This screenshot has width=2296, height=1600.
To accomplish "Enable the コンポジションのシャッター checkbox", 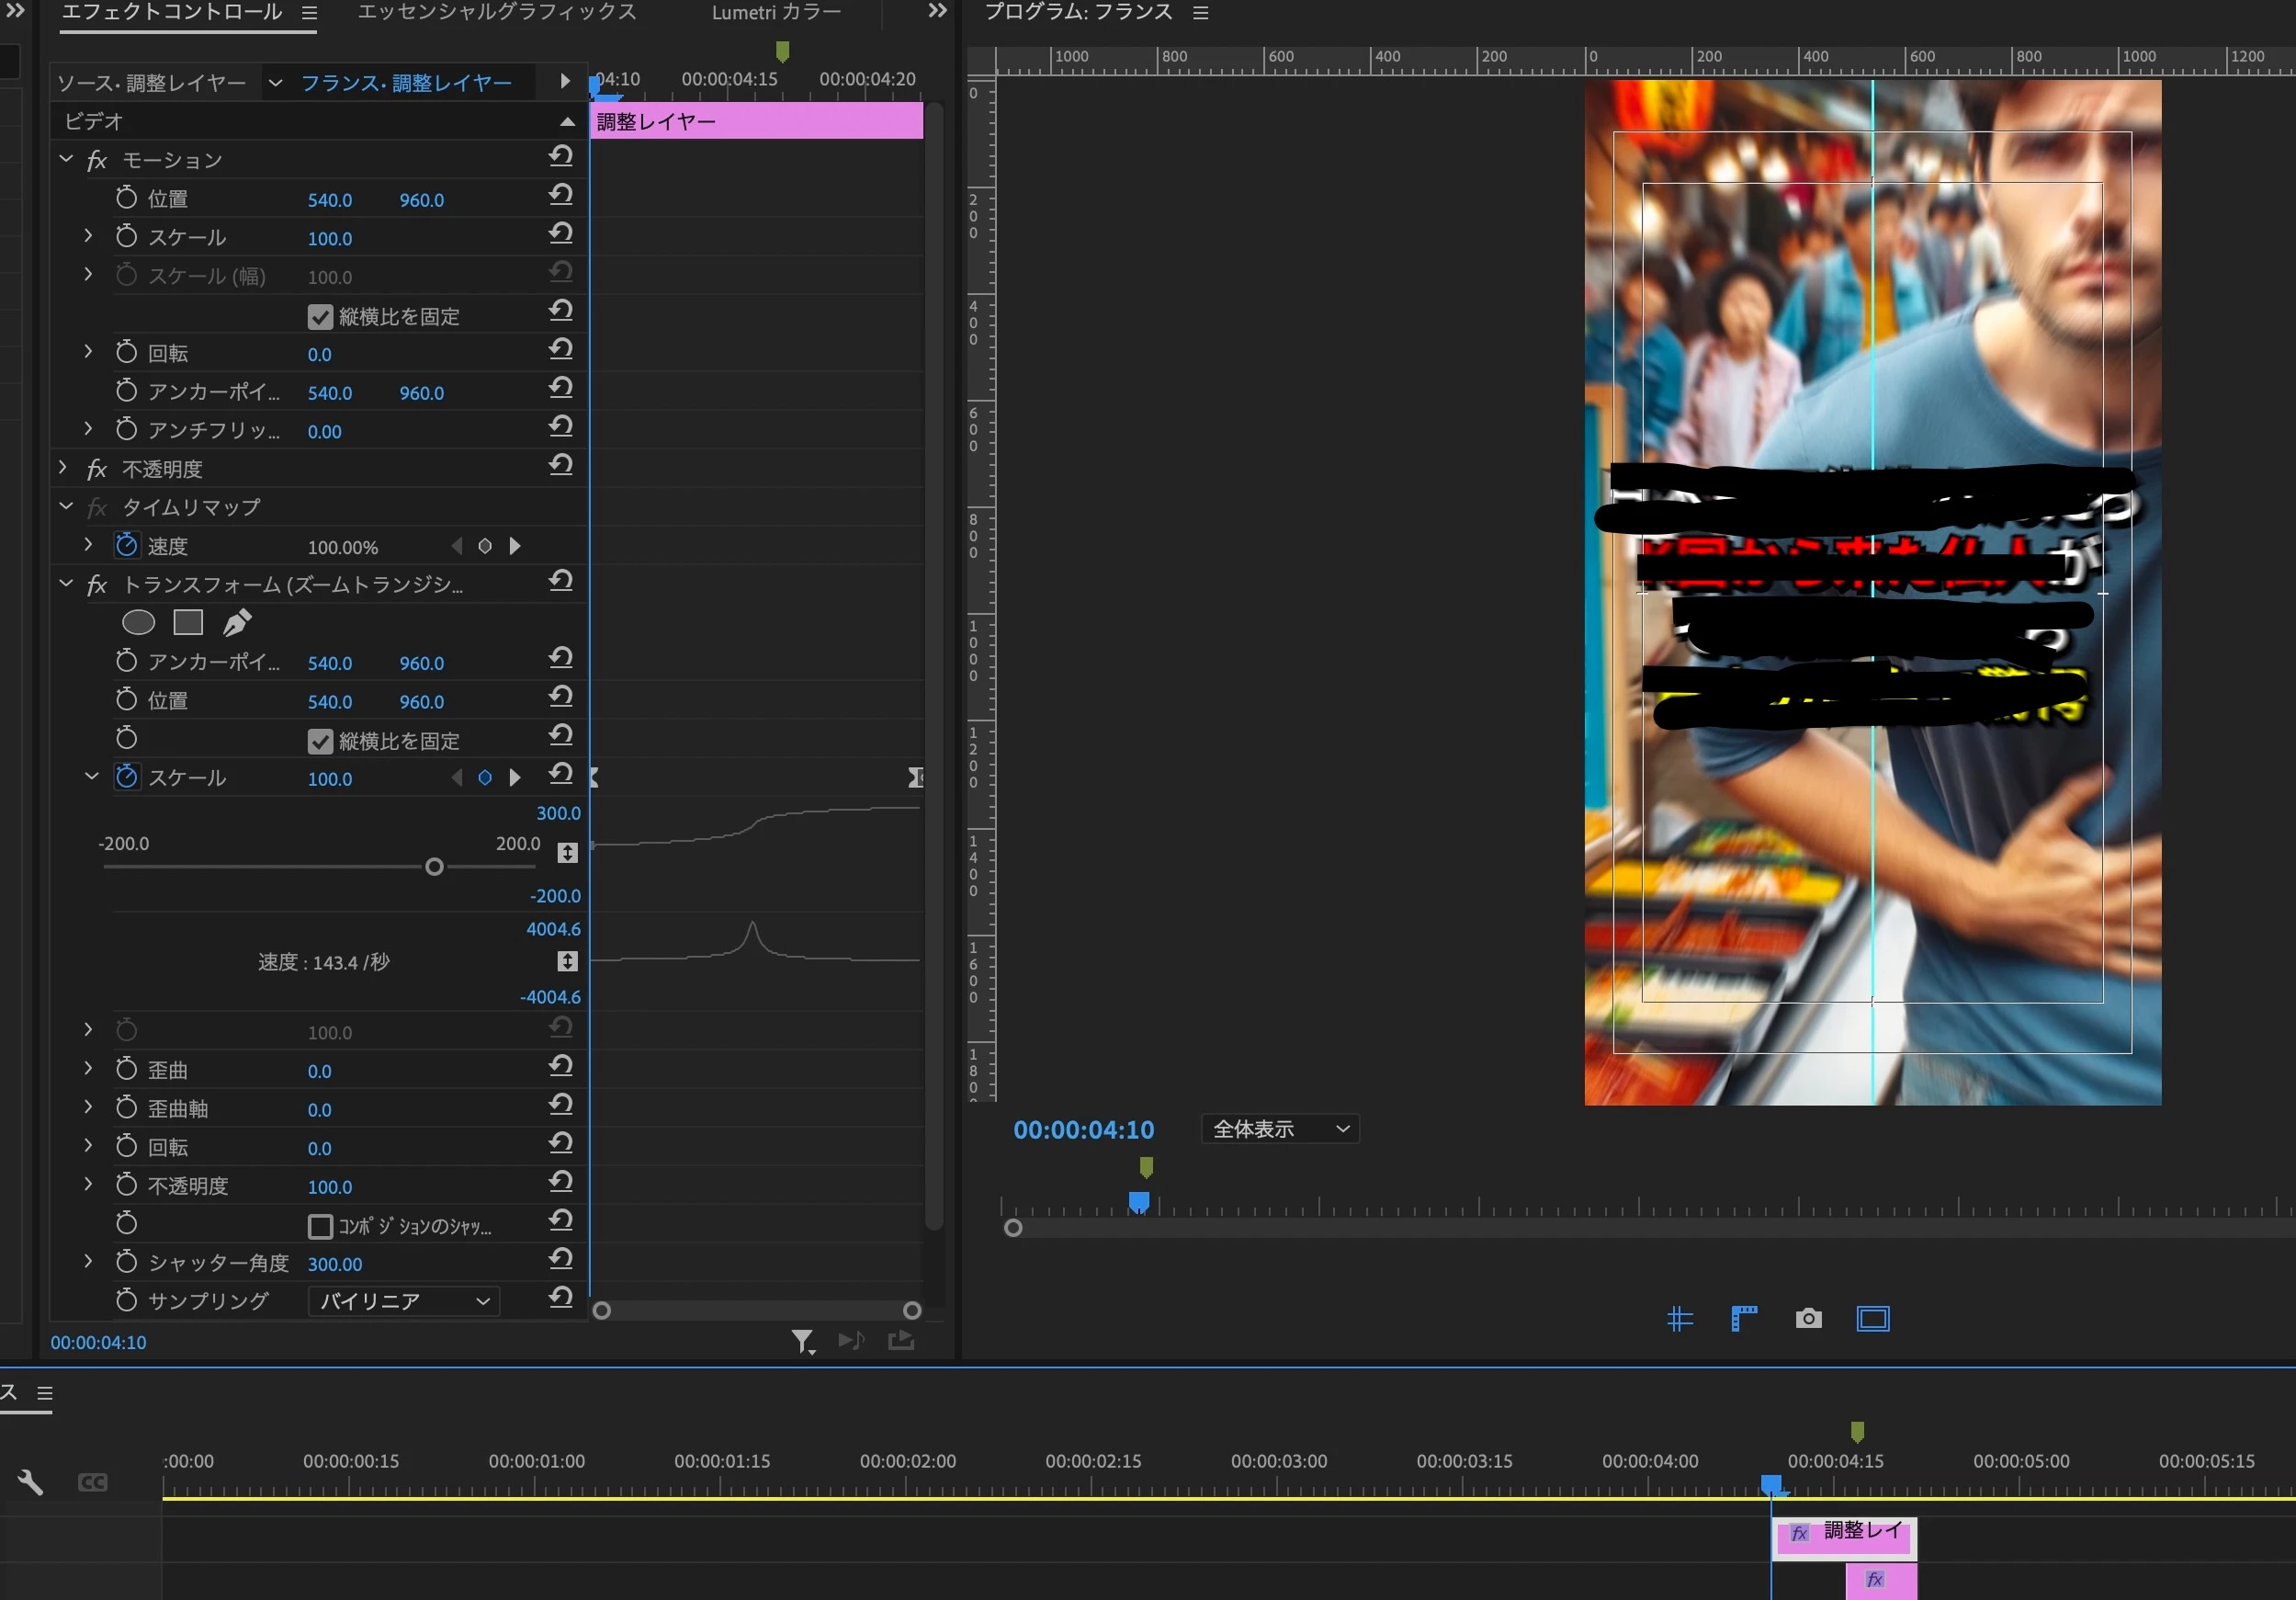I will [320, 1226].
